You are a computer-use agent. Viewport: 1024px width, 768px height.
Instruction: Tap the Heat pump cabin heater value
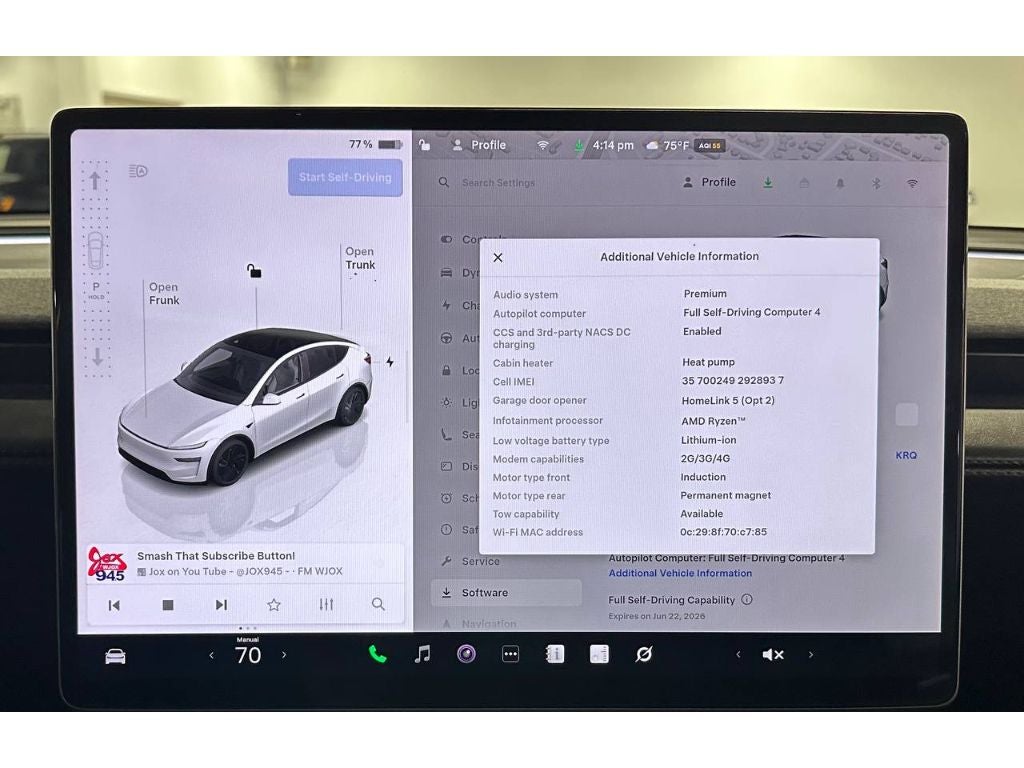pos(709,362)
